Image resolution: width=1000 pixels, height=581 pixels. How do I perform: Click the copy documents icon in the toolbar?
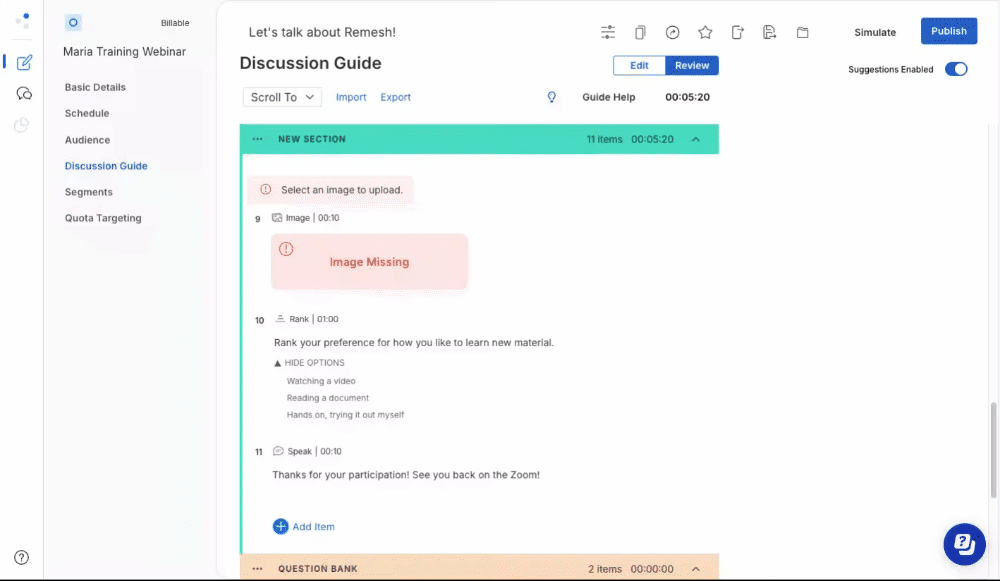[x=641, y=32]
